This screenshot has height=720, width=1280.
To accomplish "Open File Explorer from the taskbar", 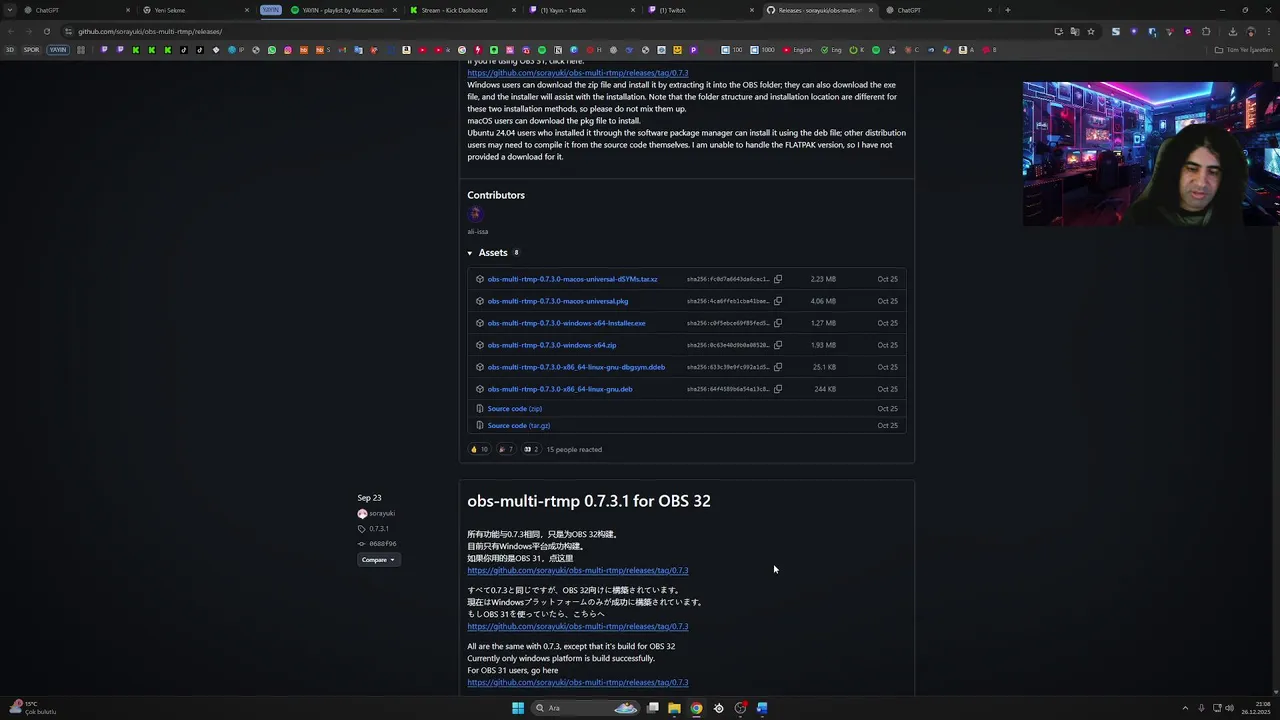I will 674,708.
